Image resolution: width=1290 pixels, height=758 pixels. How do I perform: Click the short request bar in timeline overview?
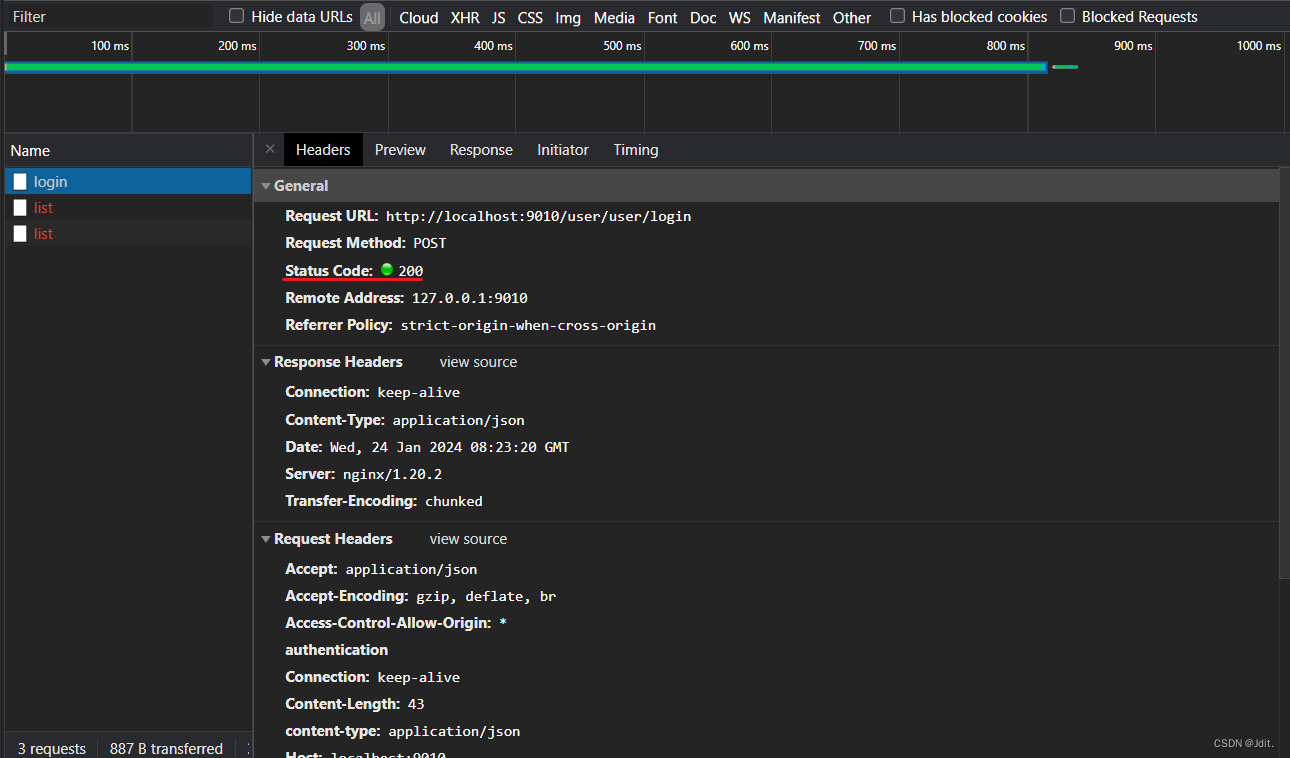point(1065,67)
